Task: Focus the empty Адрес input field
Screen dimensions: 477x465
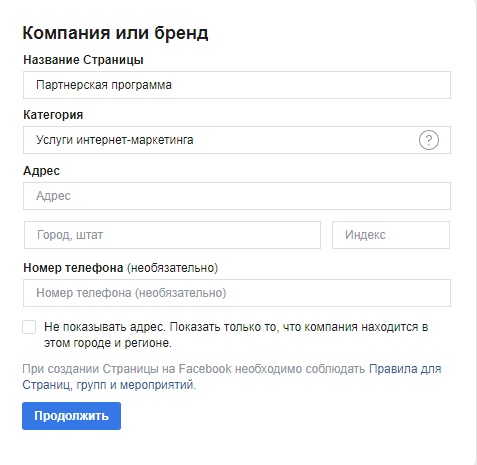Action: 237,196
